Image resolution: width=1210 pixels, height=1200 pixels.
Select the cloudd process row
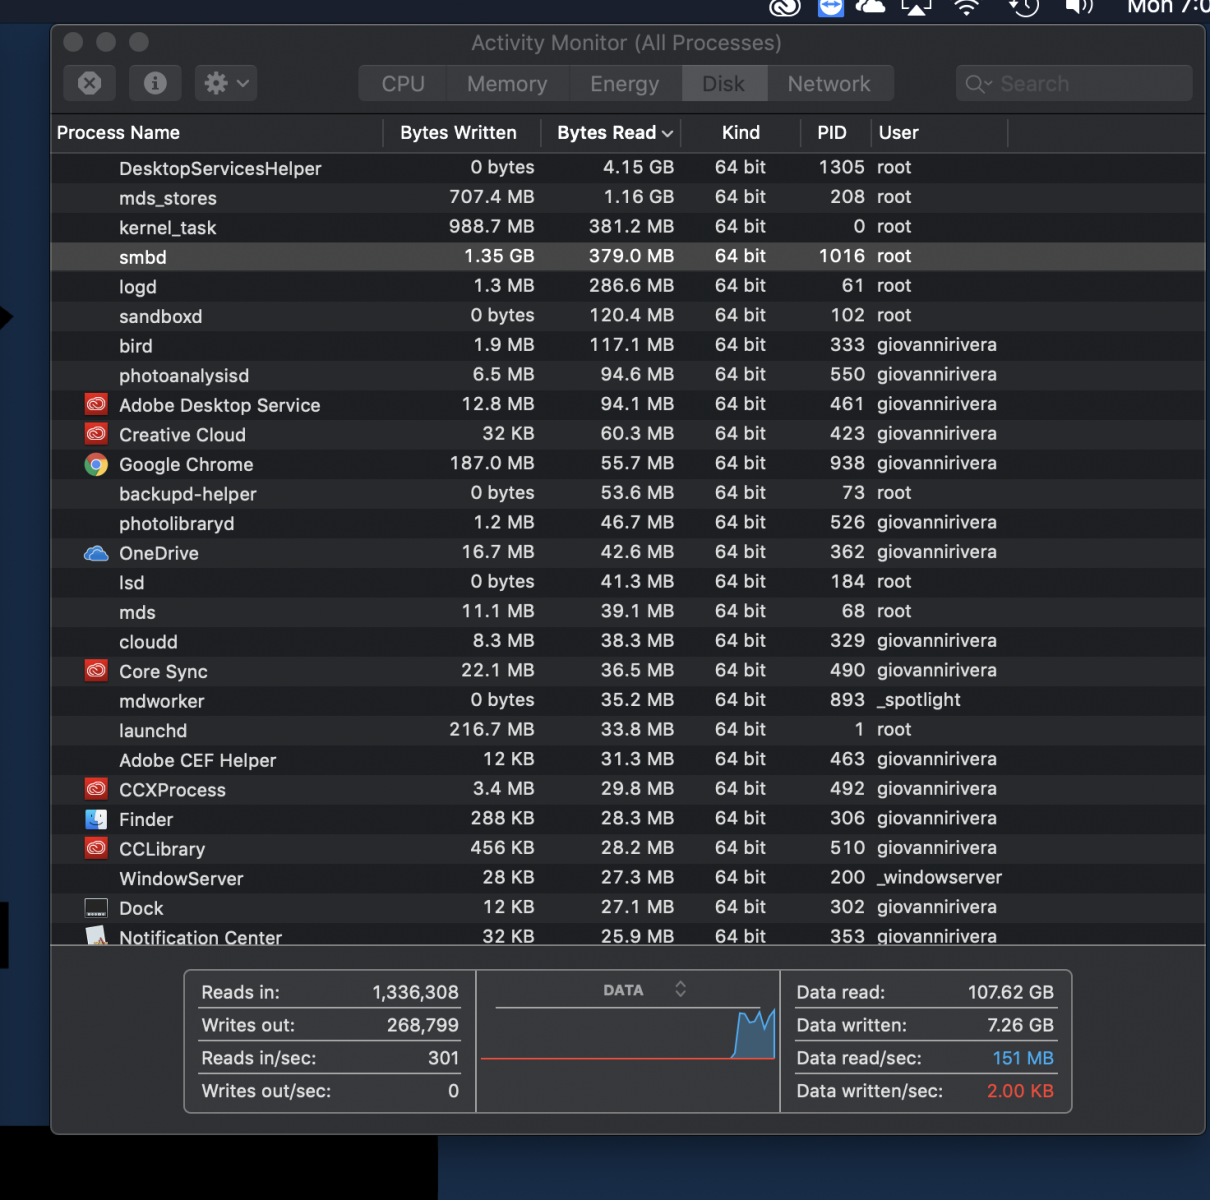(x=628, y=641)
